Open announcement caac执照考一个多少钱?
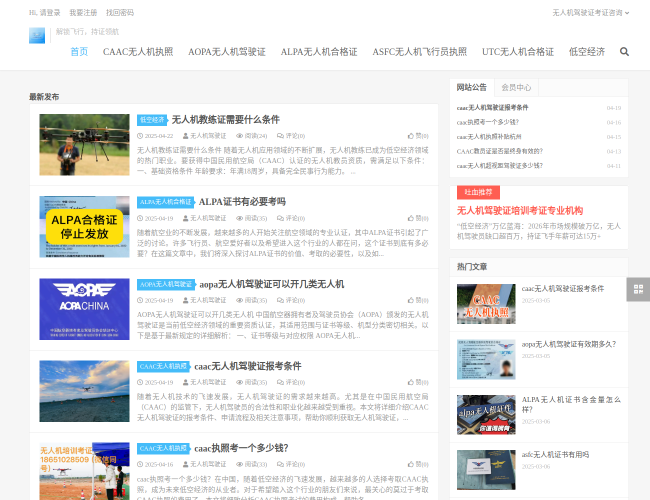 [488, 122]
